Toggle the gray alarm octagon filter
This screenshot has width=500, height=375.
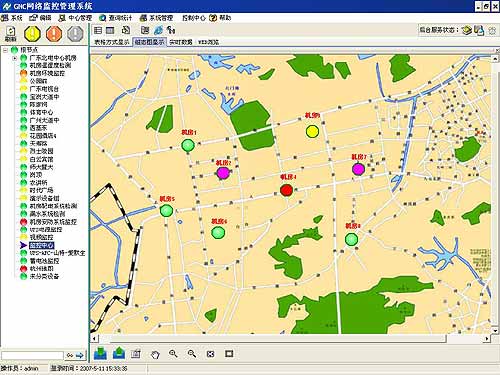(x=76, y=34)
